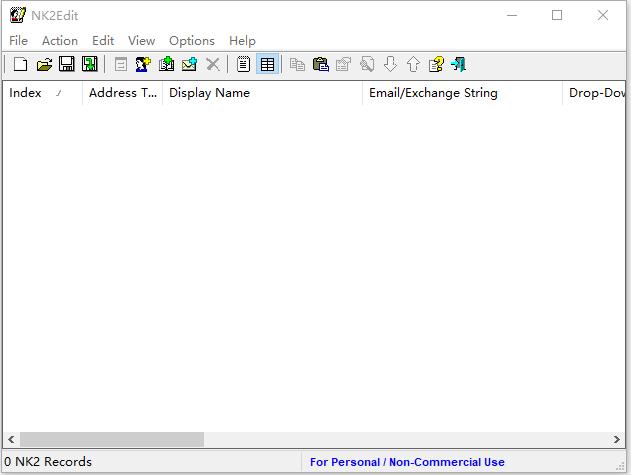The image size is (631, 475).
Task: Sort by the Address T... column header
Action: pos(122,93)
